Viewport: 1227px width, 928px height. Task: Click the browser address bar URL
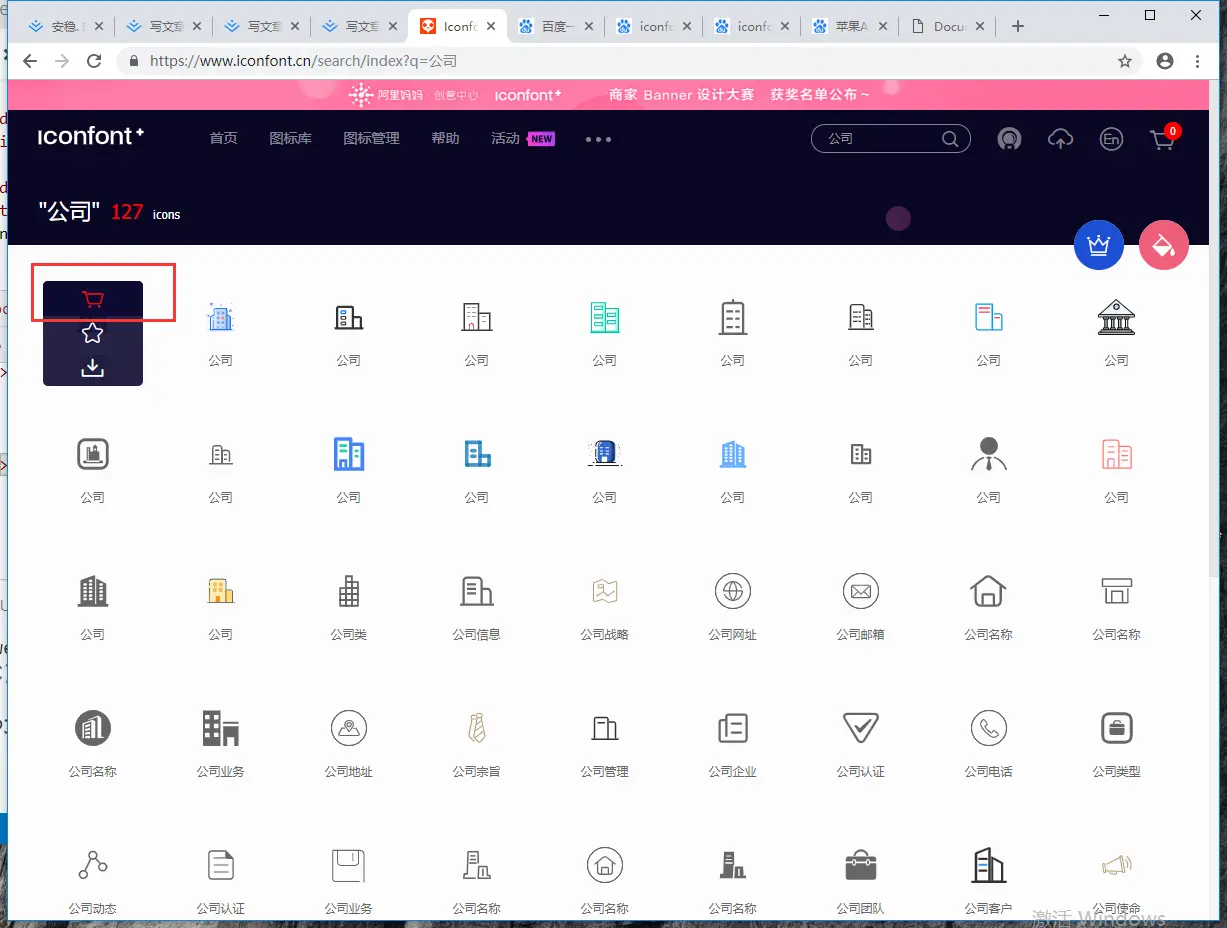(x=303, y=61)
